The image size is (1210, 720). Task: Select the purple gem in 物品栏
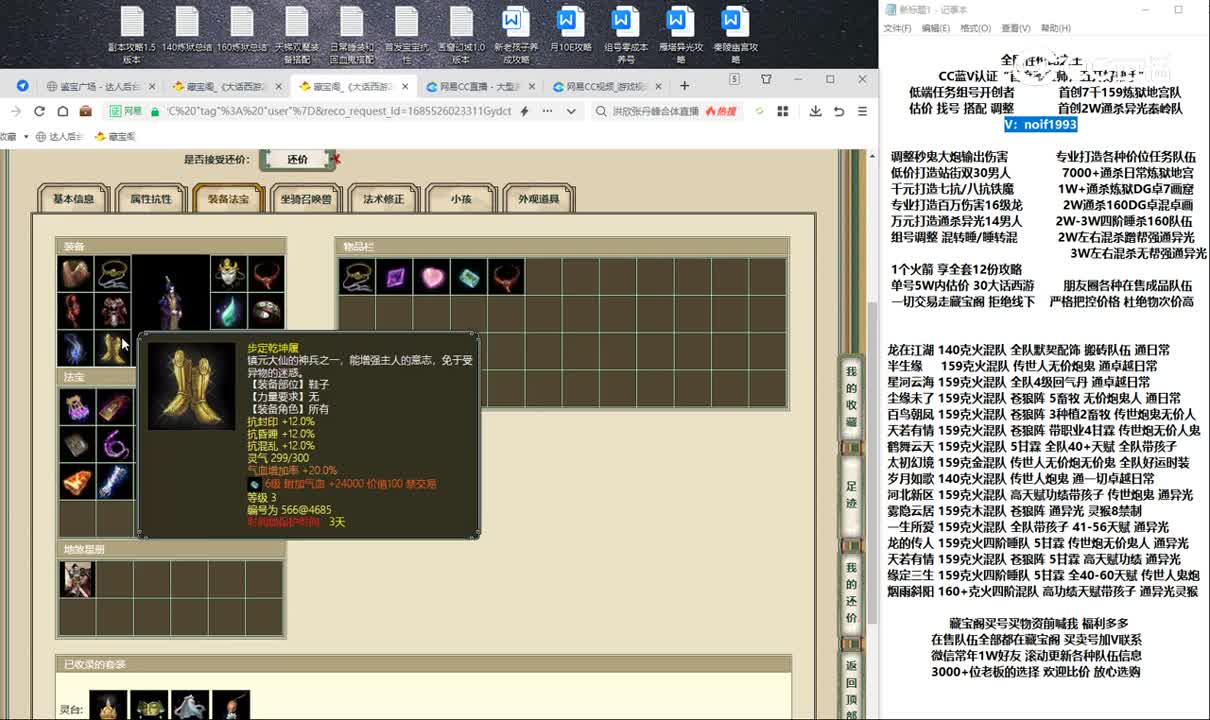point(394,277)
